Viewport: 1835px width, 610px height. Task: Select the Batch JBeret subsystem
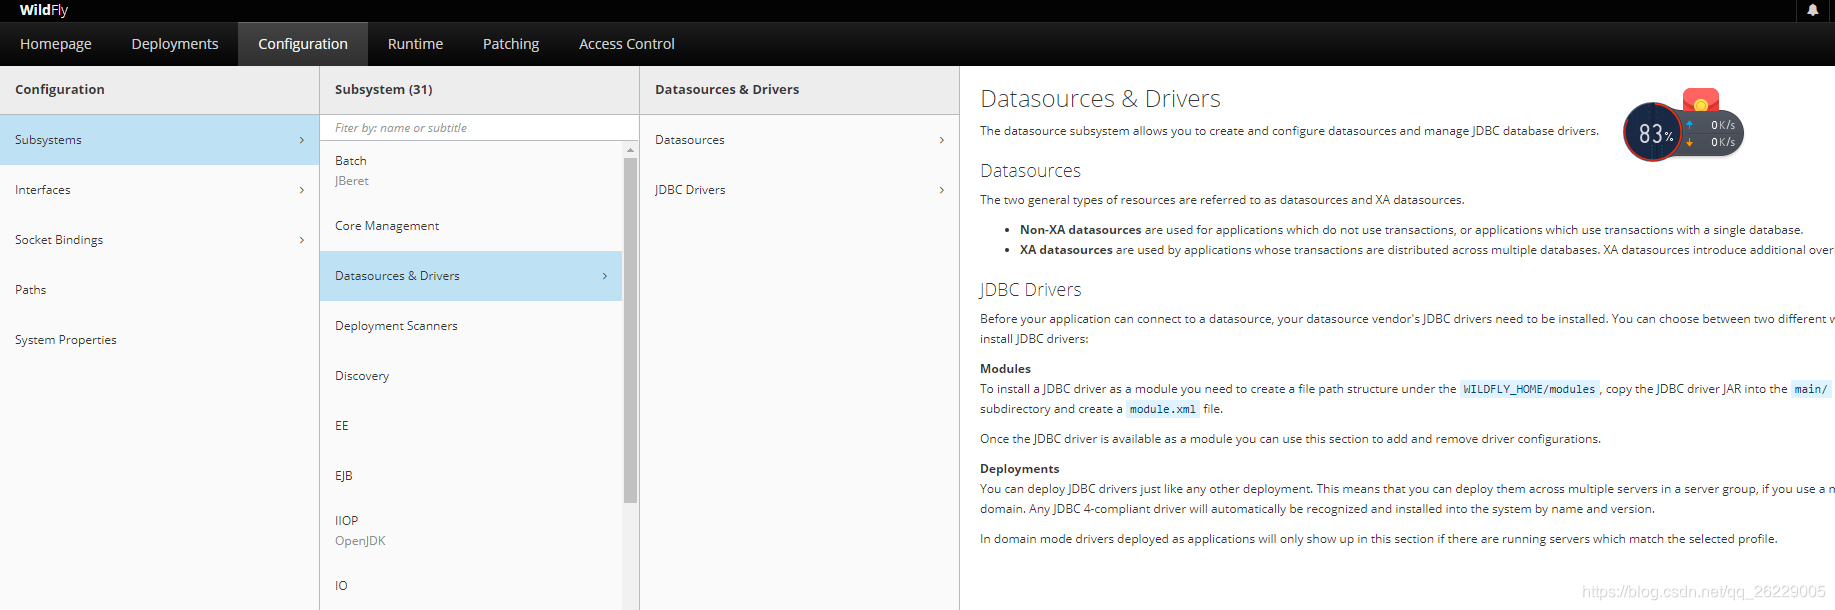coord(471,171)
